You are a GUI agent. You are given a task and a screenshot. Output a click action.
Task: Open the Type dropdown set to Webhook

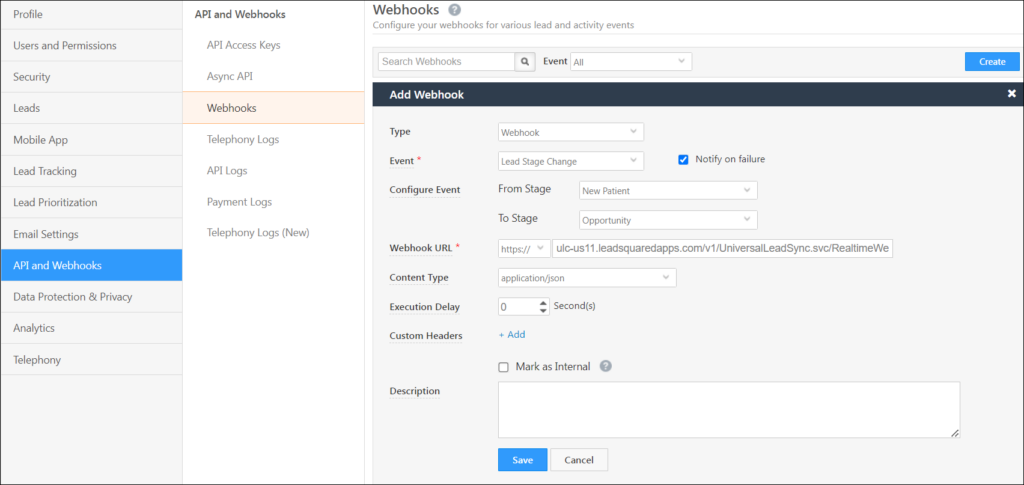point(570,132)
